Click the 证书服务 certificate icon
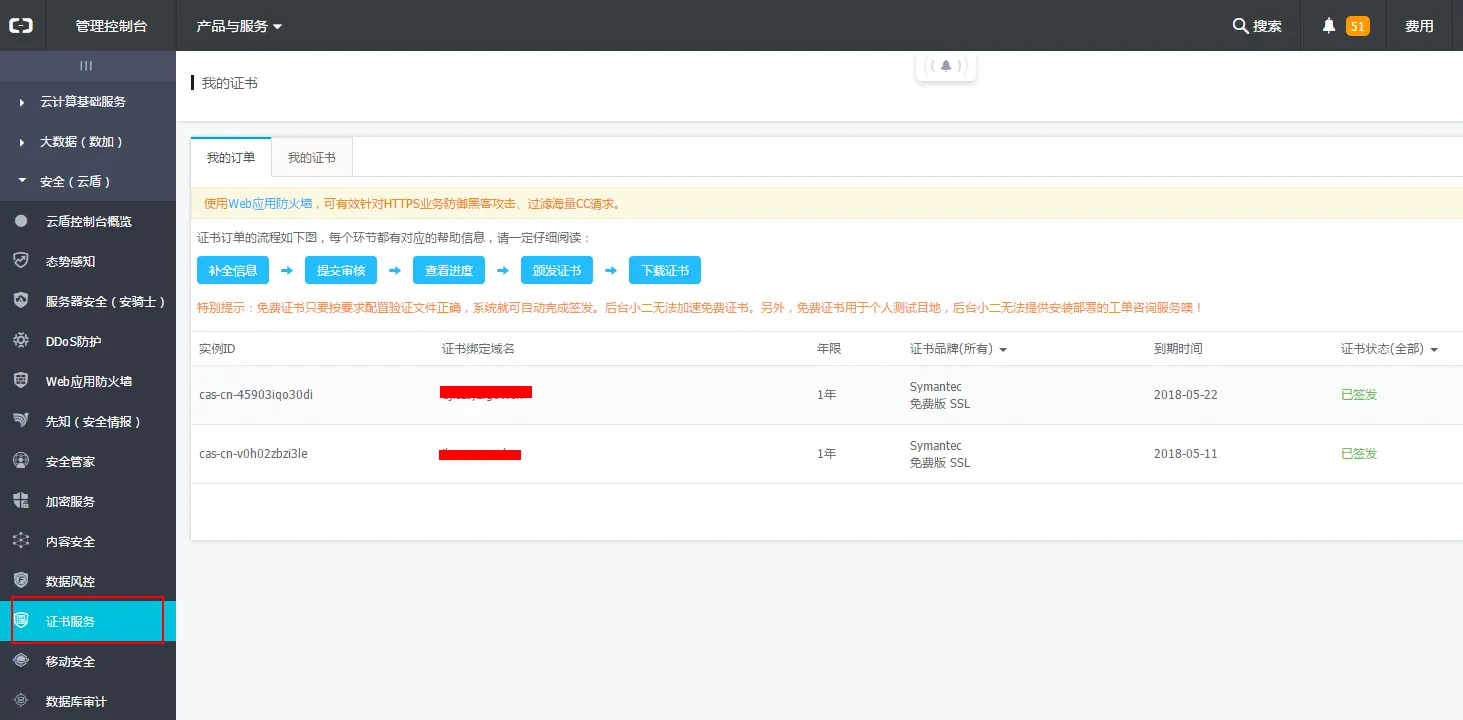This screenshot has height=720, width=1463. (21, 621)
